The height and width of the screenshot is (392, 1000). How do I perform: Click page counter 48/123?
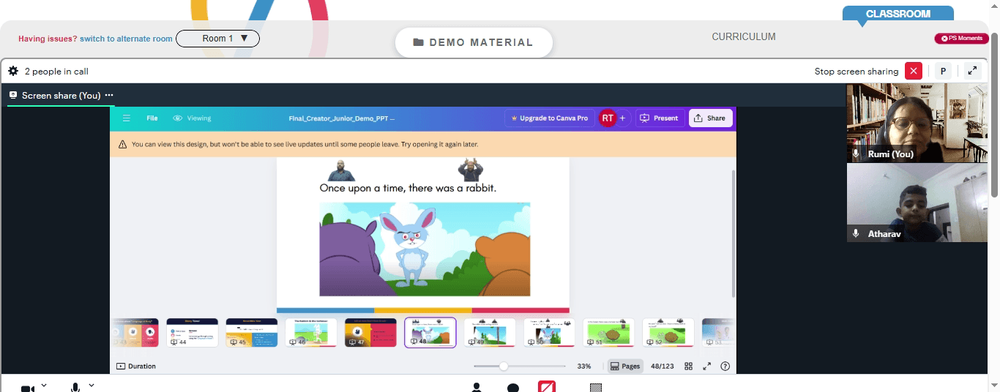coord(661,367)
